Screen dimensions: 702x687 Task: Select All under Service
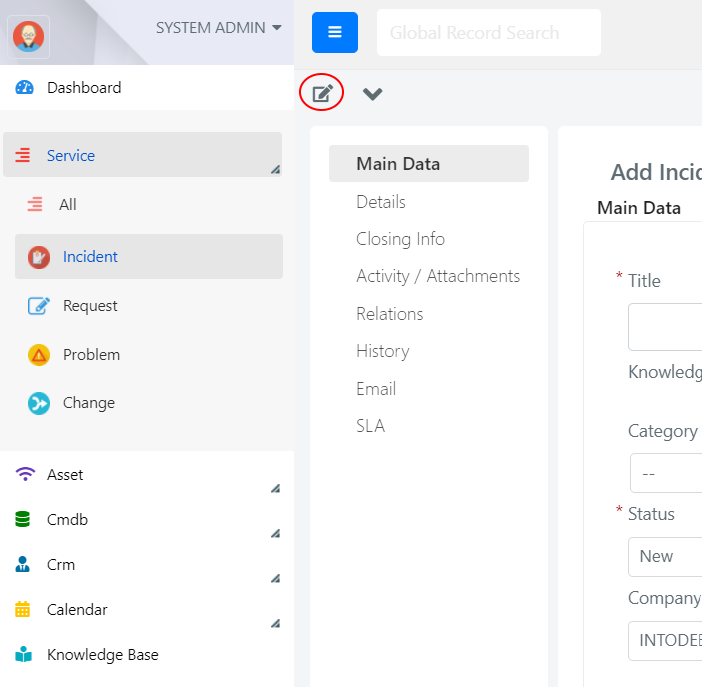point(68,205)
